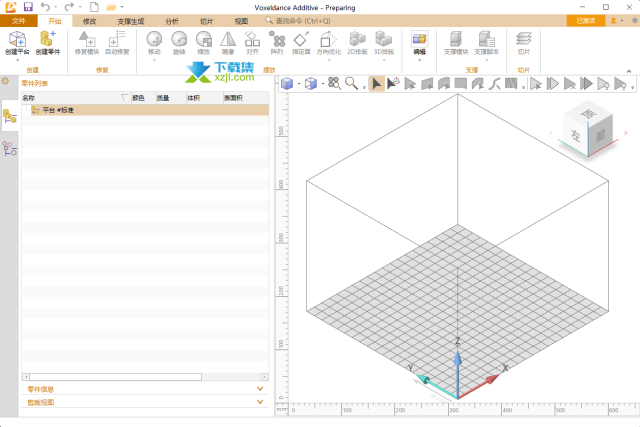
Task: Click the 创建零件 (create part) icon
Action: pyautogui.click(x=47, y=39)
